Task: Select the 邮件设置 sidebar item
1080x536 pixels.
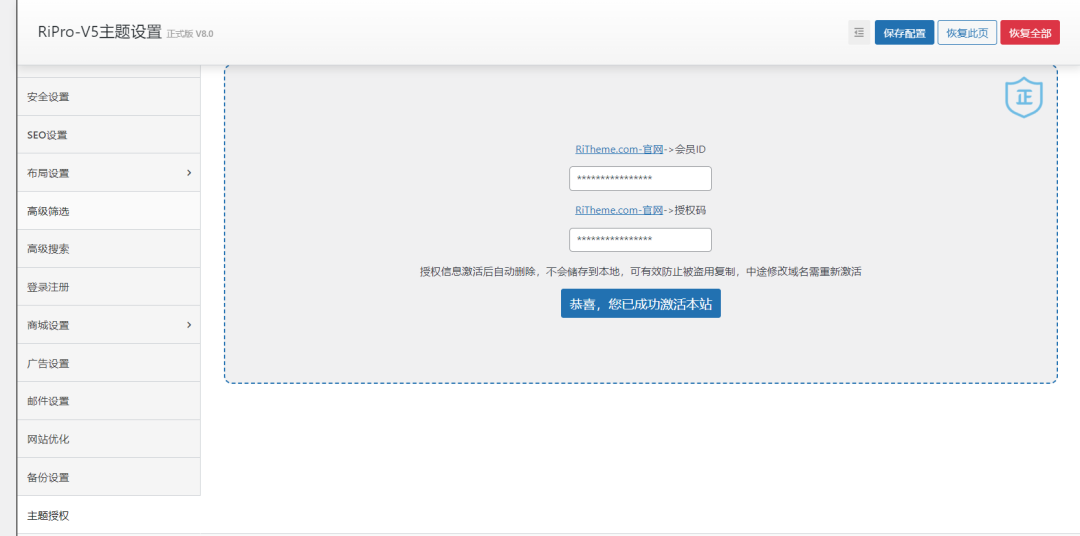Action: [x=48, y=401]
